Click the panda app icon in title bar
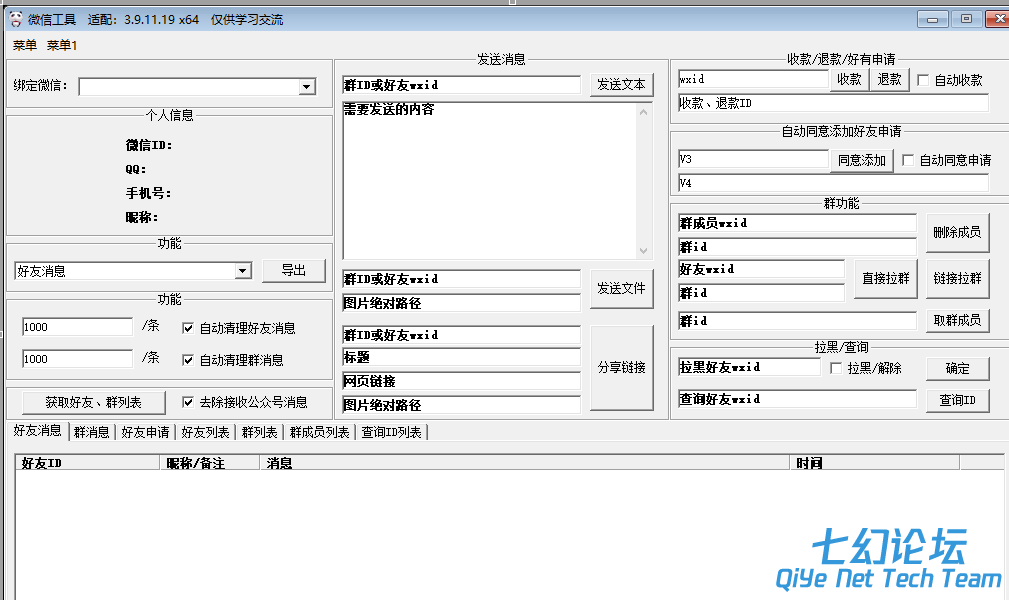 tap(16, 19)
